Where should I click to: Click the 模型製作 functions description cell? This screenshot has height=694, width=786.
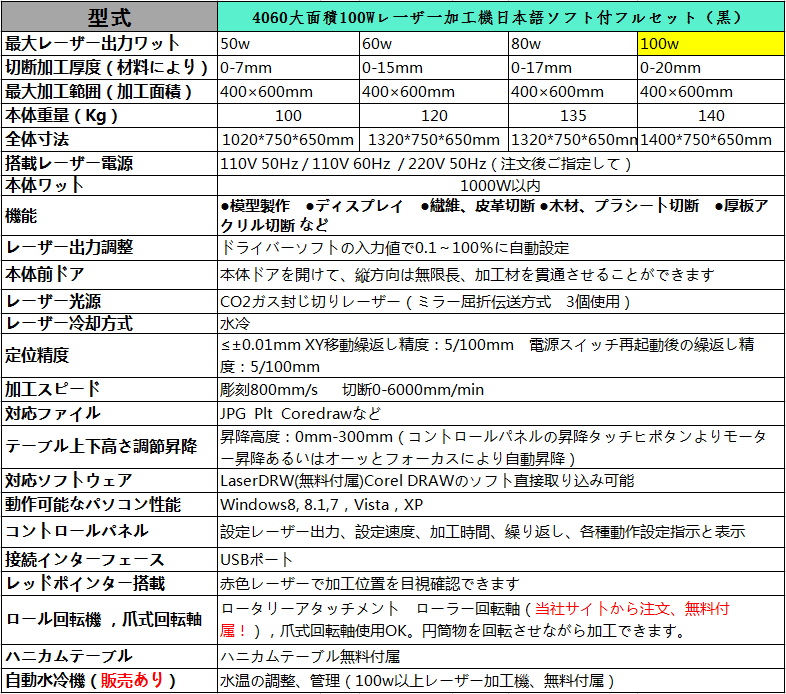tap(501, 216)
